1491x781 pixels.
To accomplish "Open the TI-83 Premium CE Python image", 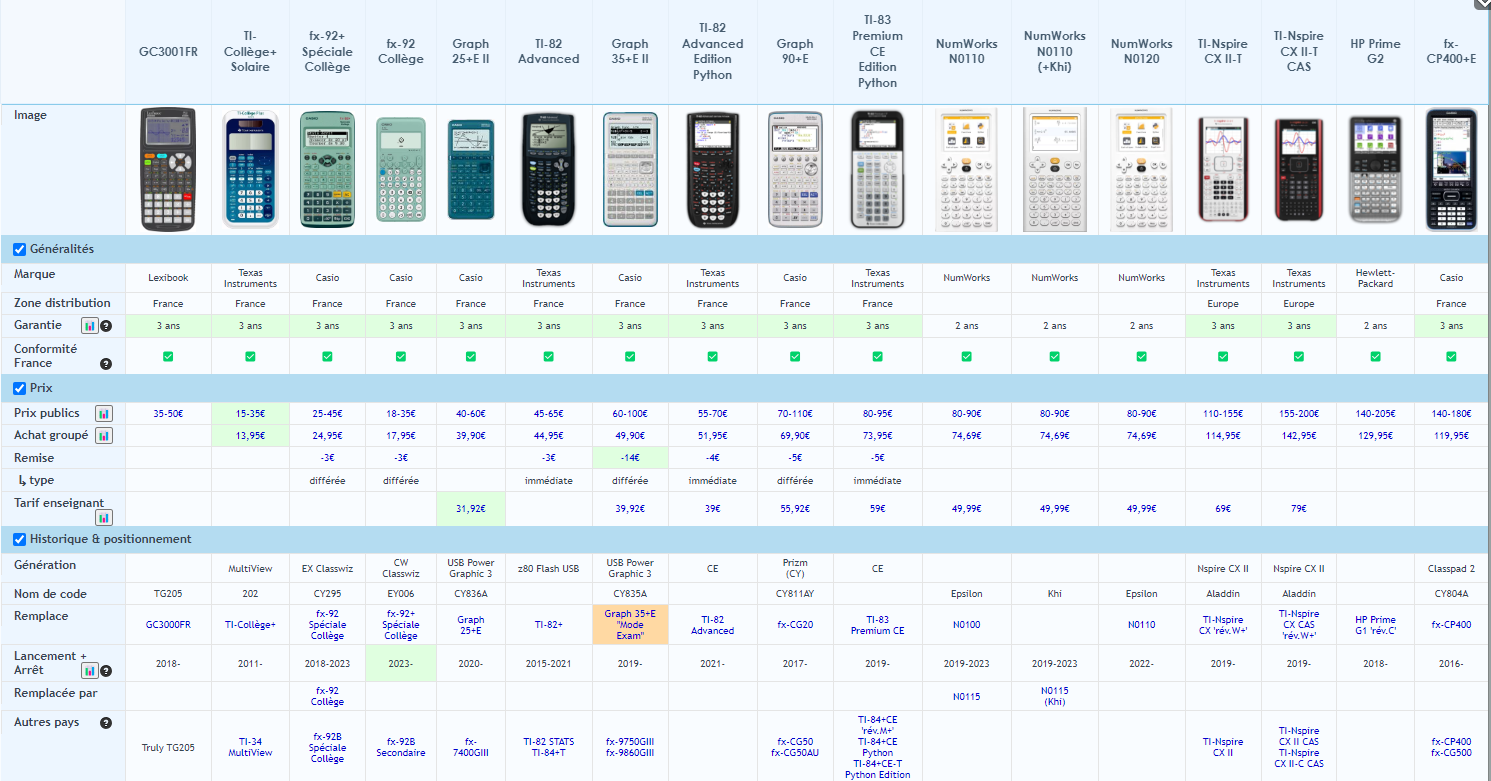I will click(x=877, y=169).
